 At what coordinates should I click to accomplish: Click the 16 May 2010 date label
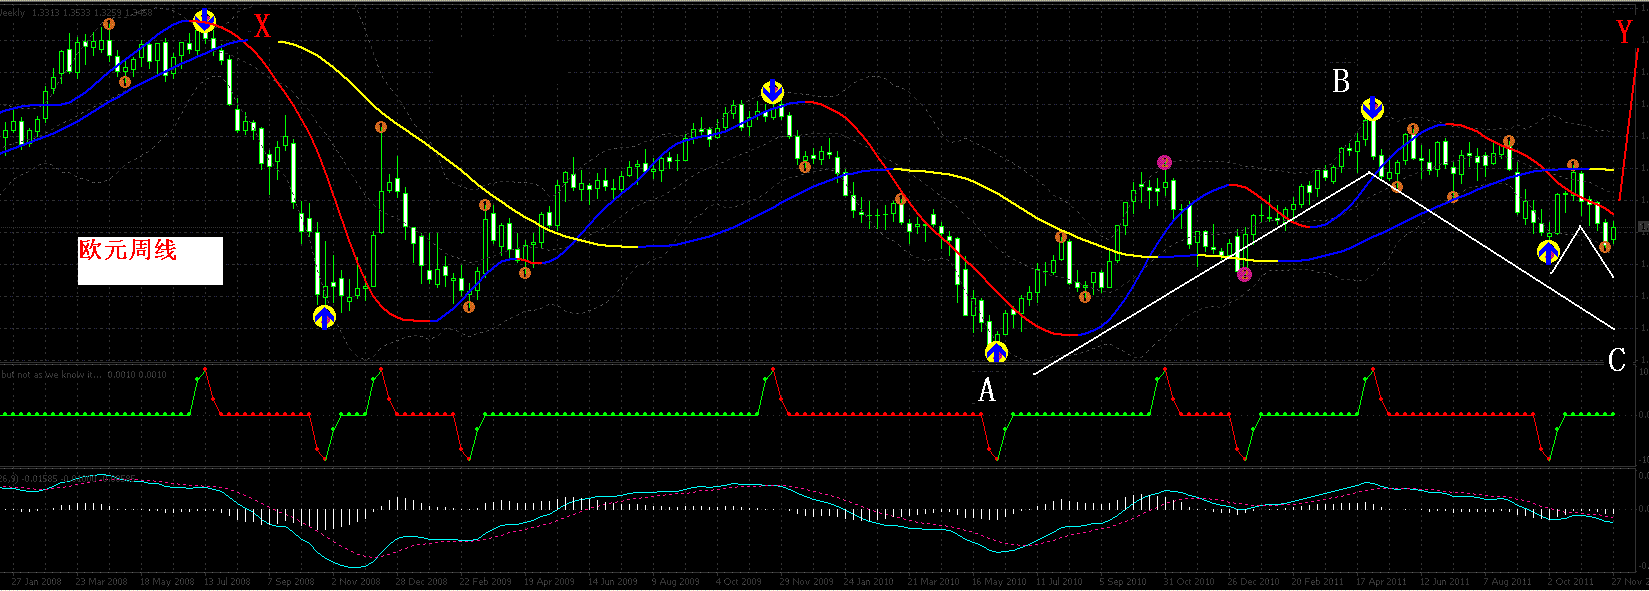coord(997,581)
